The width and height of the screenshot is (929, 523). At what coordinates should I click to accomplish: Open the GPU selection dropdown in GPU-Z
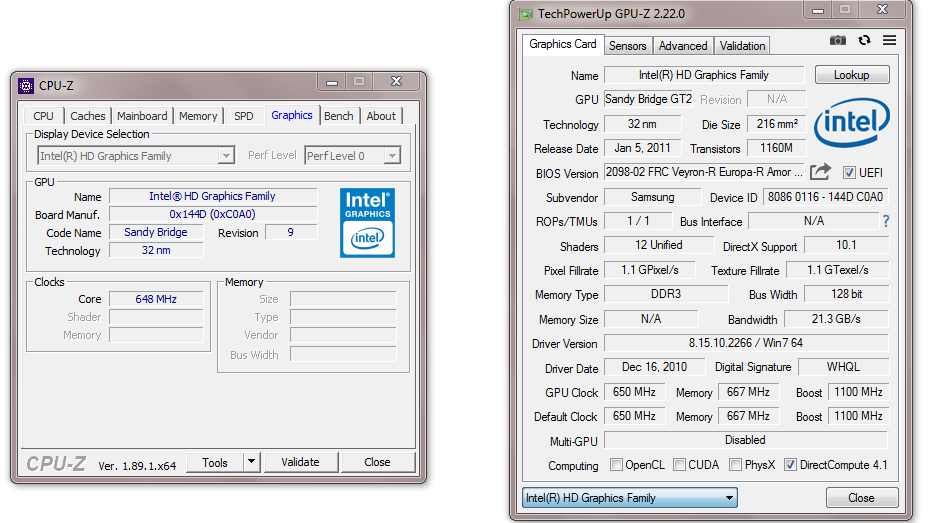pyautogui.click(x=630, y=498)
